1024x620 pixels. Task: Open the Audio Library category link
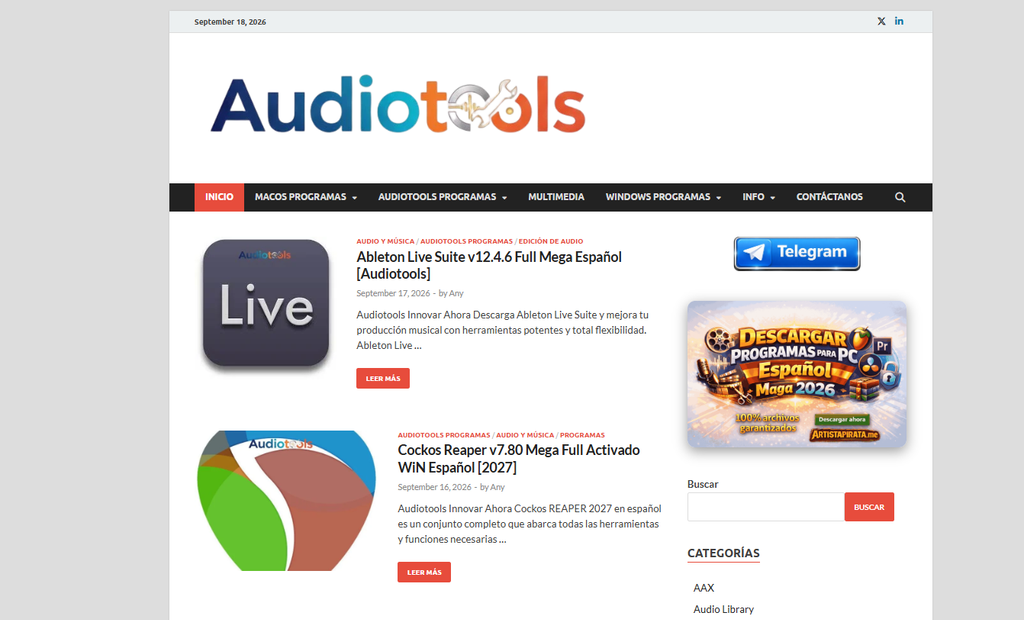coord(724,609)
